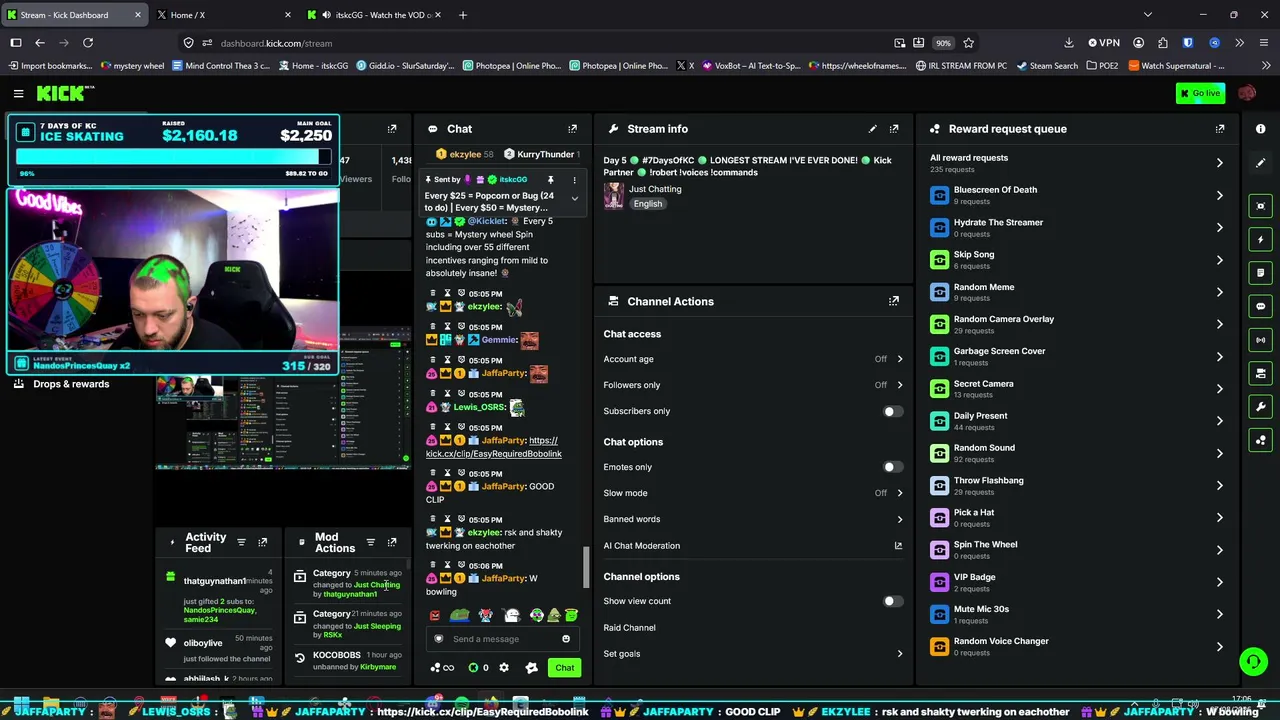Toggle the activity feed lightning sidebar icon
The width and height of the screenshot is (1280, 720).
[1260, 239]
